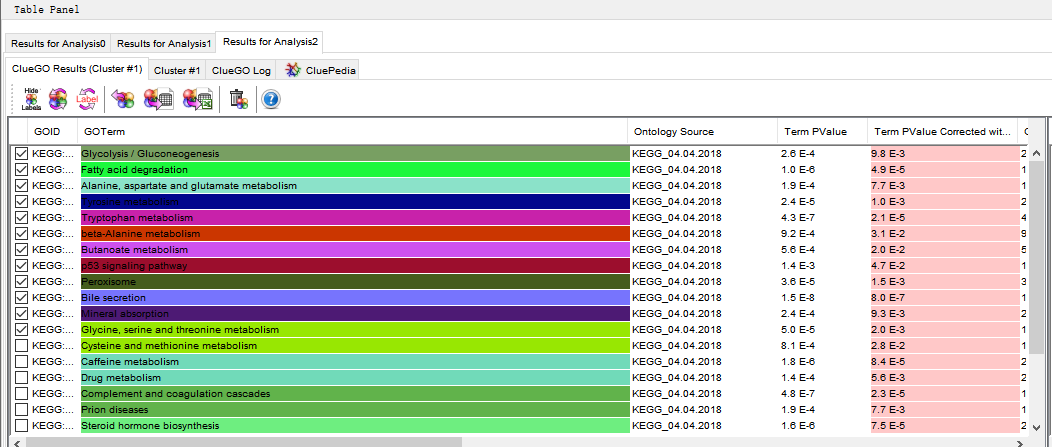Select the Alanine, aspartate and glutamate metabolism cell
Image resolution: width=1052 pixels, height=447 pixels.
click(354, 185)
